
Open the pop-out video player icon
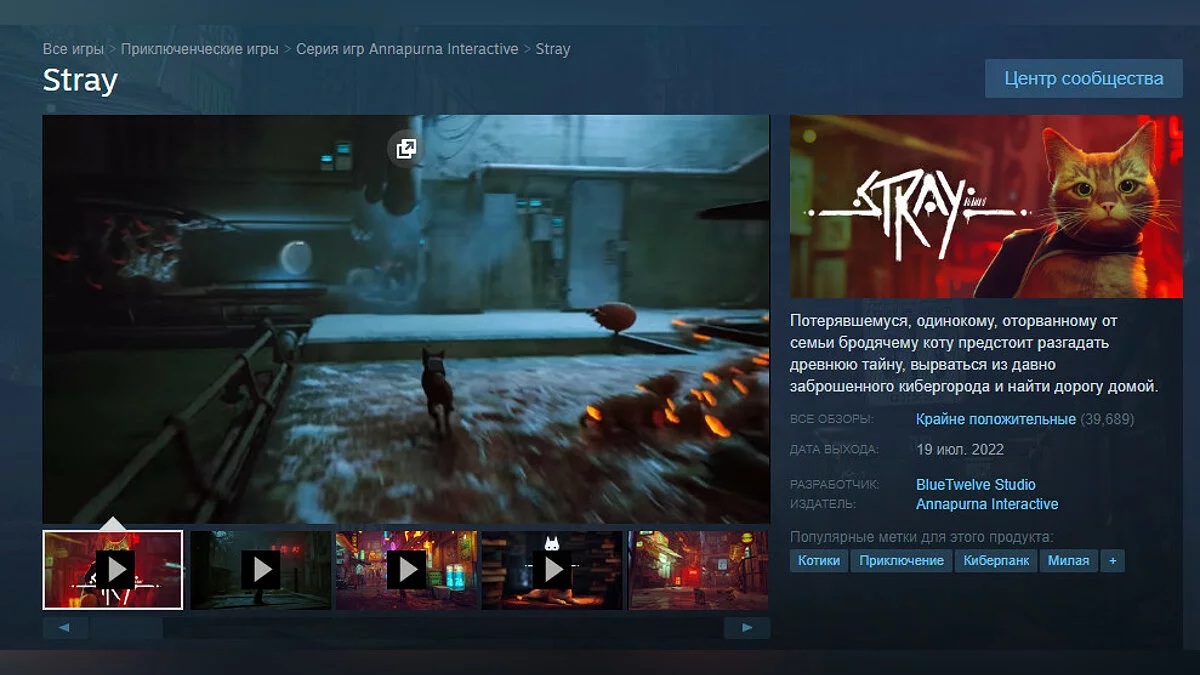(405, 149)
